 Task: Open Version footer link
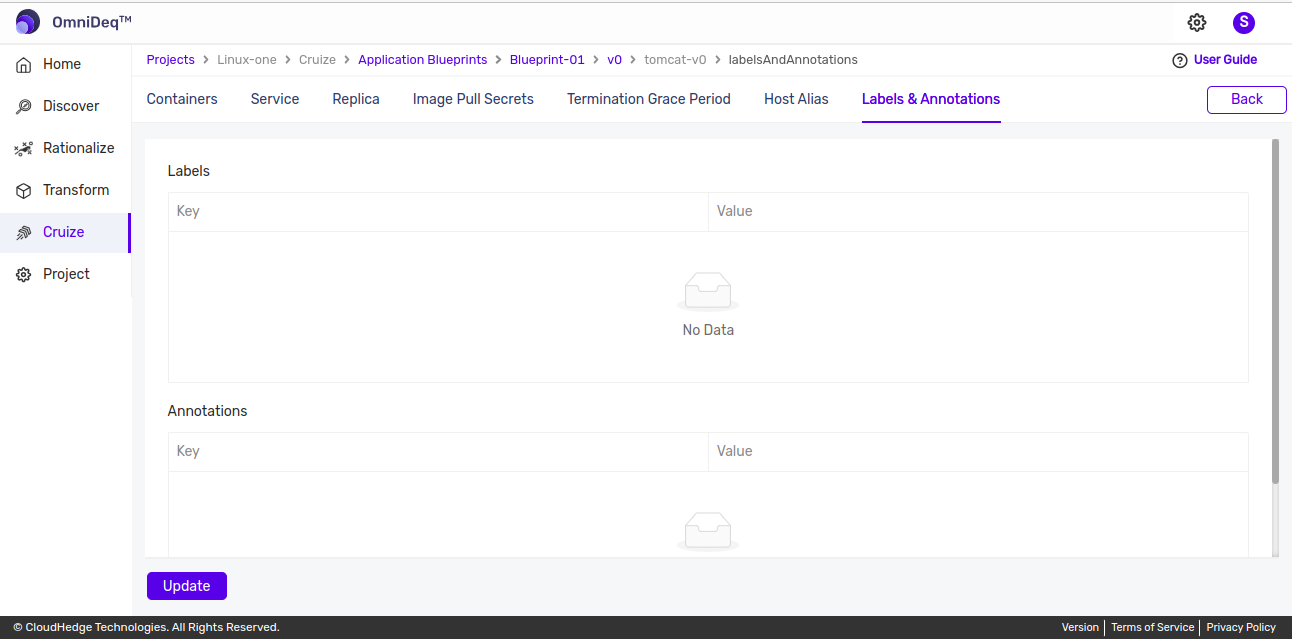pos(1080,628)
